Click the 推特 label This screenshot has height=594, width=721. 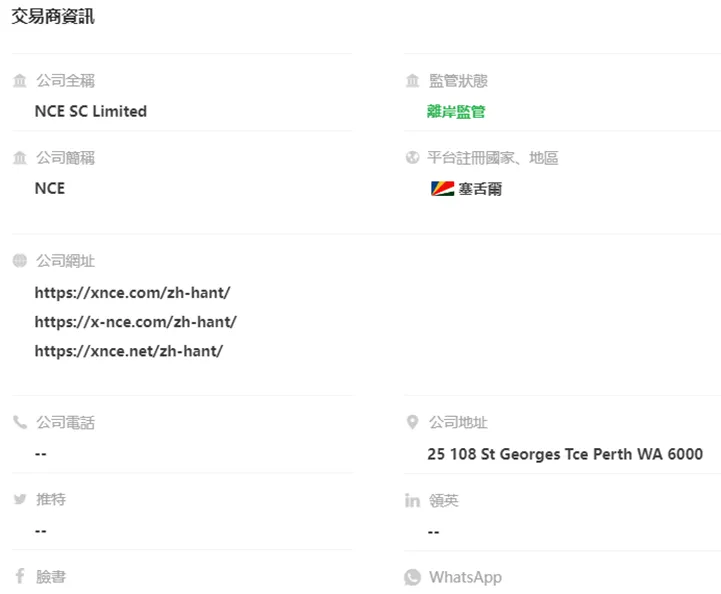point(51,499)
